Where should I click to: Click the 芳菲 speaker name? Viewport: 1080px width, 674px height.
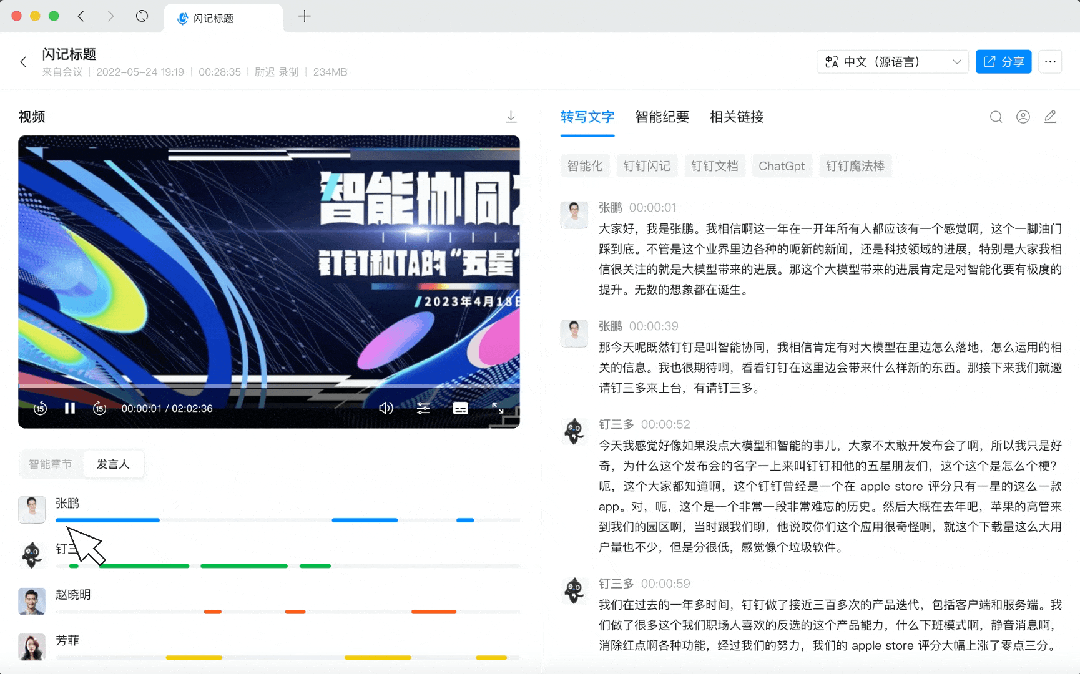pos(68,640)
